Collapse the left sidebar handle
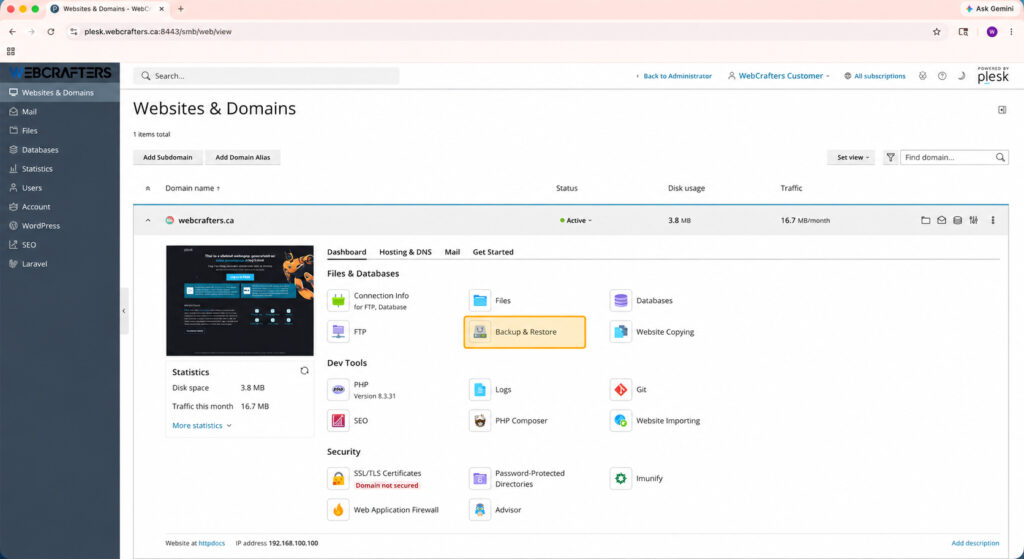The width and height of the screenshot is (1024, 559). click(x=124, y=311)
